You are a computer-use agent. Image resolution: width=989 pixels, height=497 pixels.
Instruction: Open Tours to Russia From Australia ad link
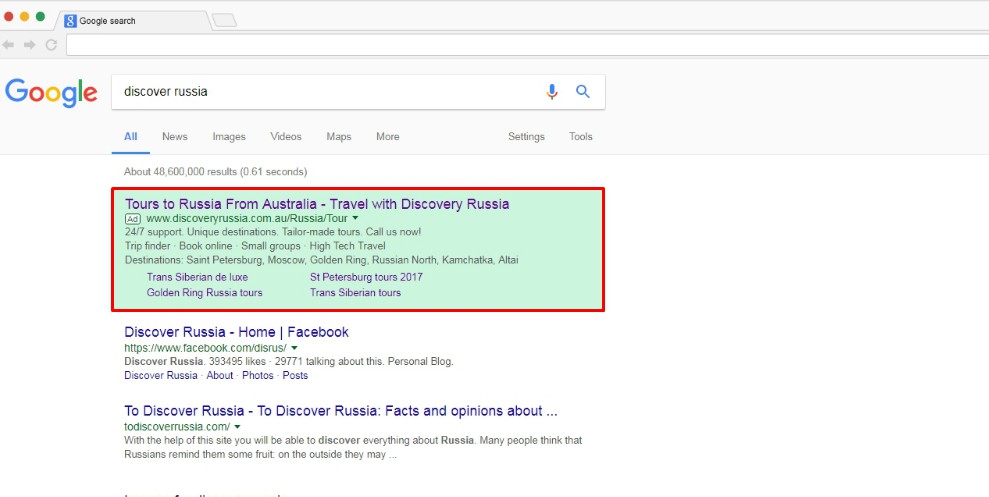(x=317, y=204)
